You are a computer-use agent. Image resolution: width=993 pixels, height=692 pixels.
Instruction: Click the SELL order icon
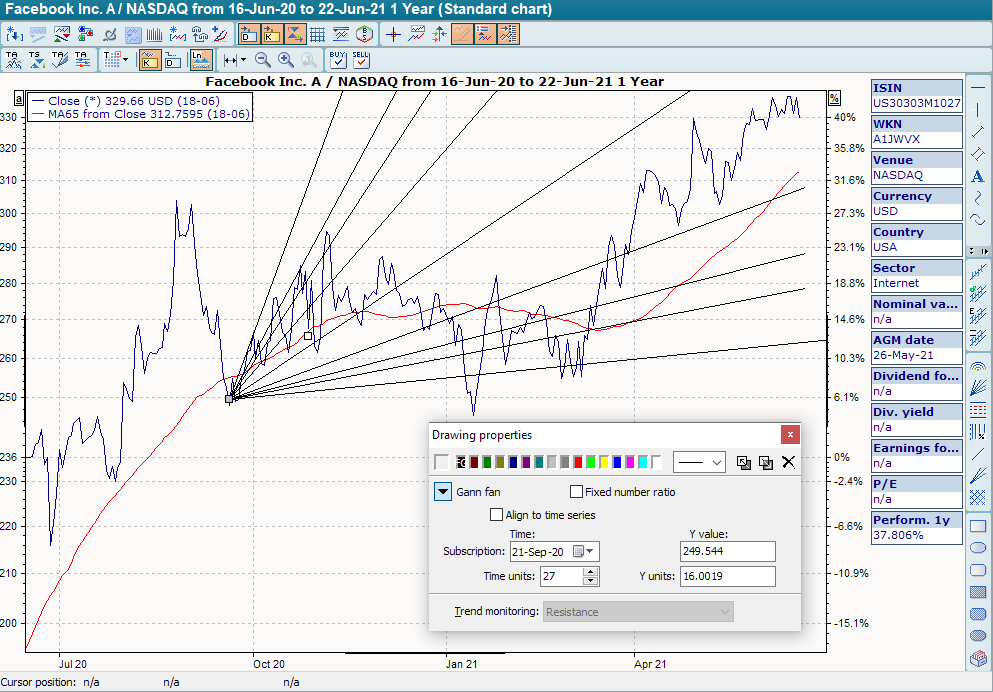point(361,60)
